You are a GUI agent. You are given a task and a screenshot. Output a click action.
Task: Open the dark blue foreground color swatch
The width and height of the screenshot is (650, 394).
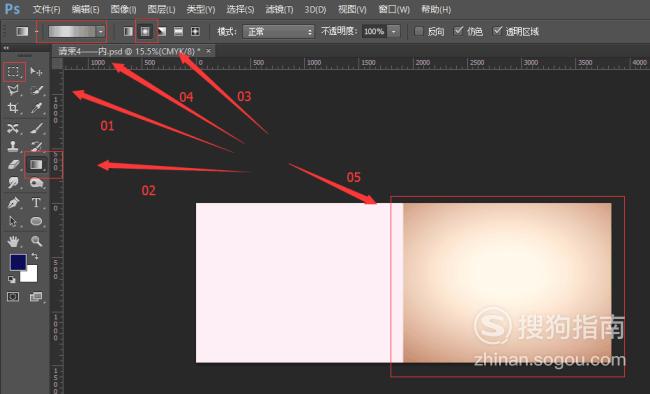(18, 262)
